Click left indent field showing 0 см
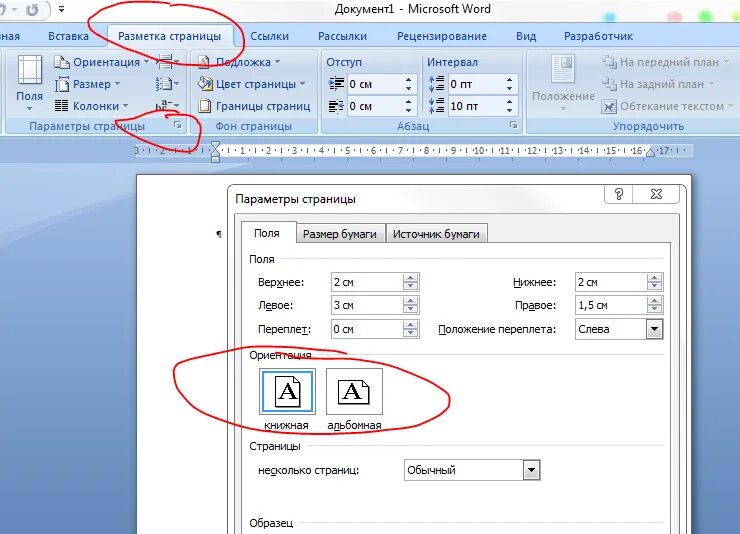The image size is (740, 534). [375, 84]
